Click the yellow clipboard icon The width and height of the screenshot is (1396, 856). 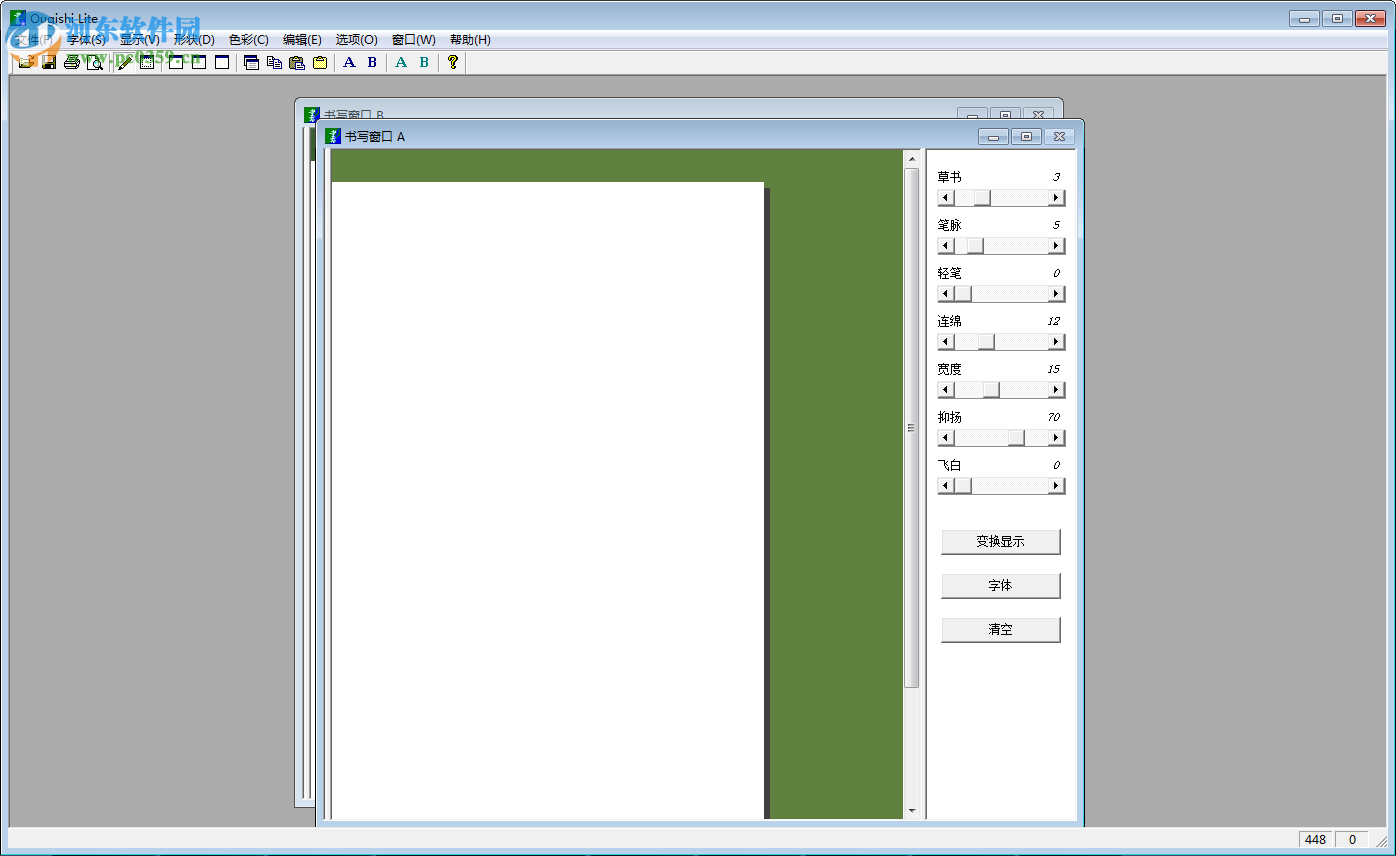(x=320, y=63)
